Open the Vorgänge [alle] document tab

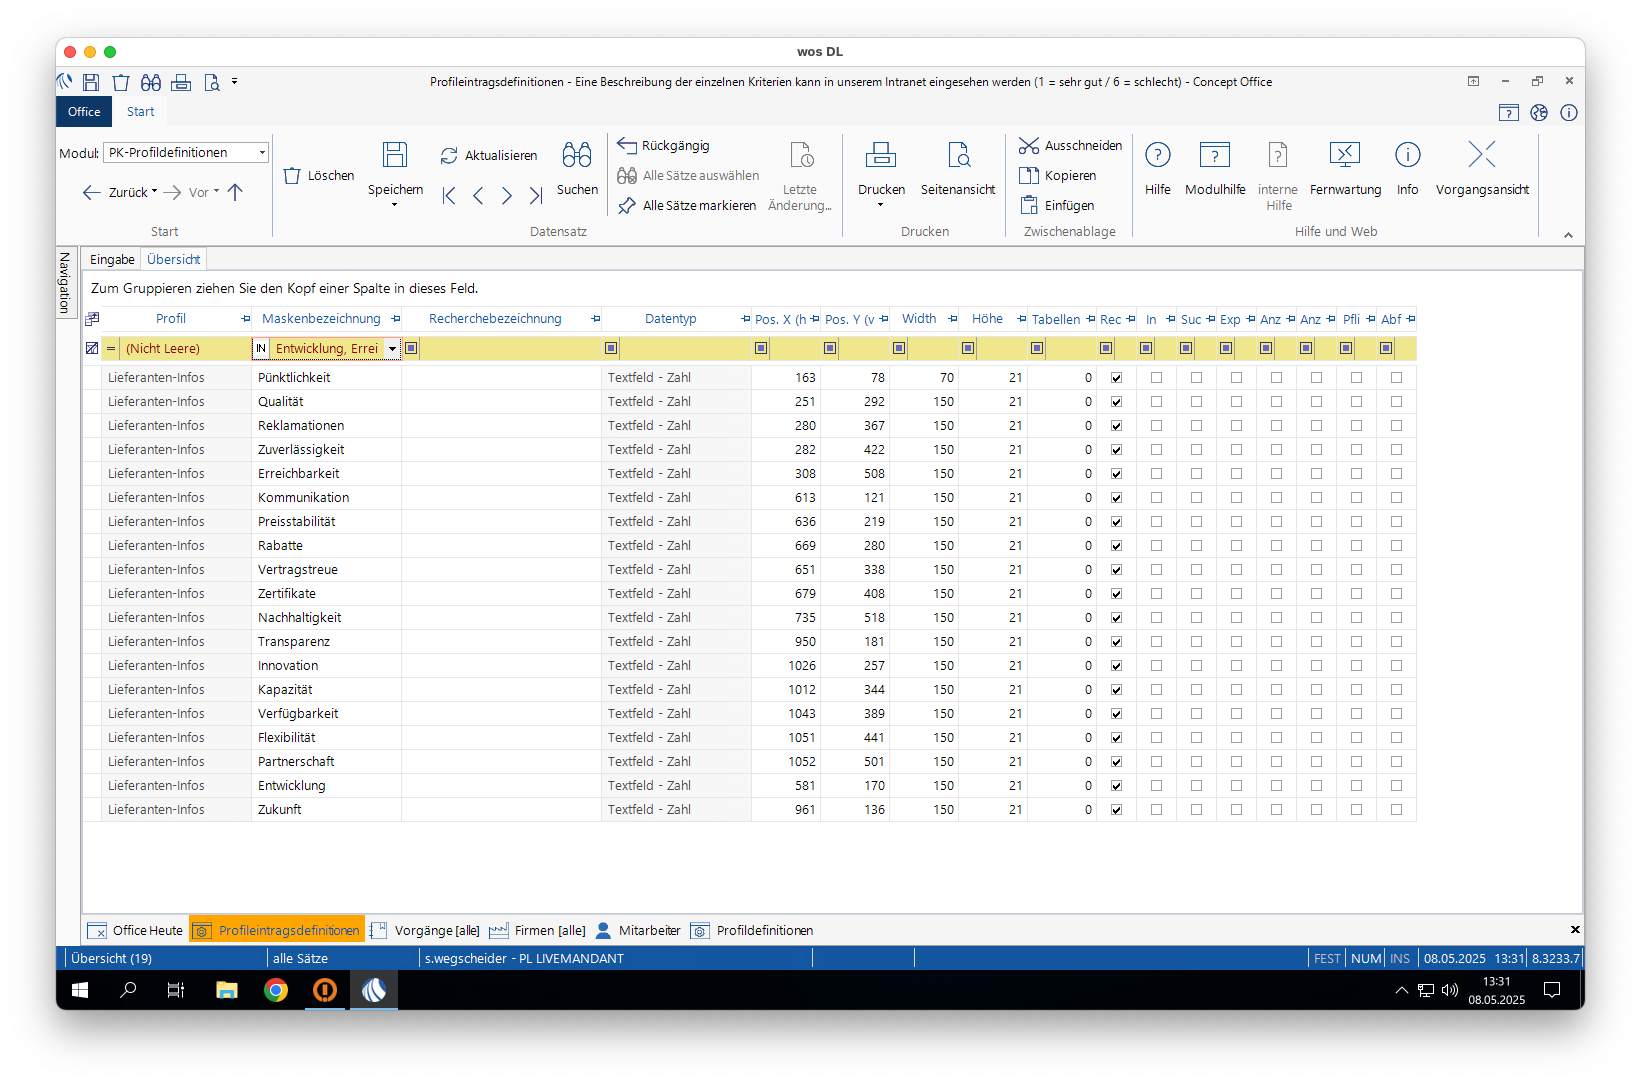tap(425, 930)
